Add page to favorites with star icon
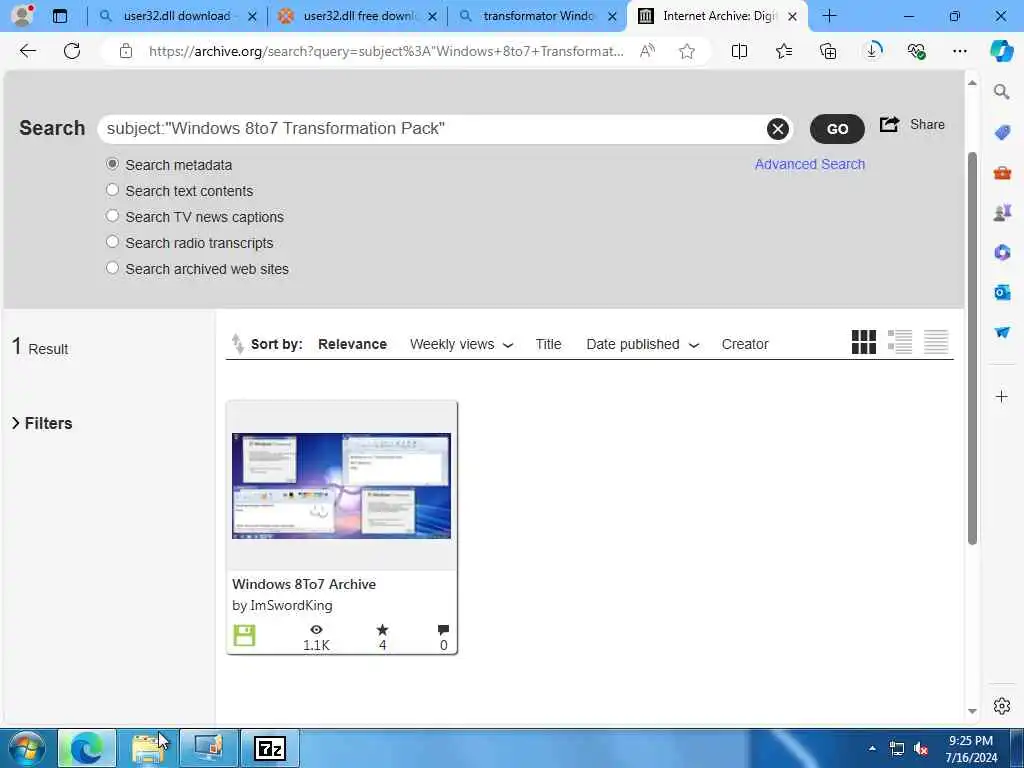 [686, 51]
